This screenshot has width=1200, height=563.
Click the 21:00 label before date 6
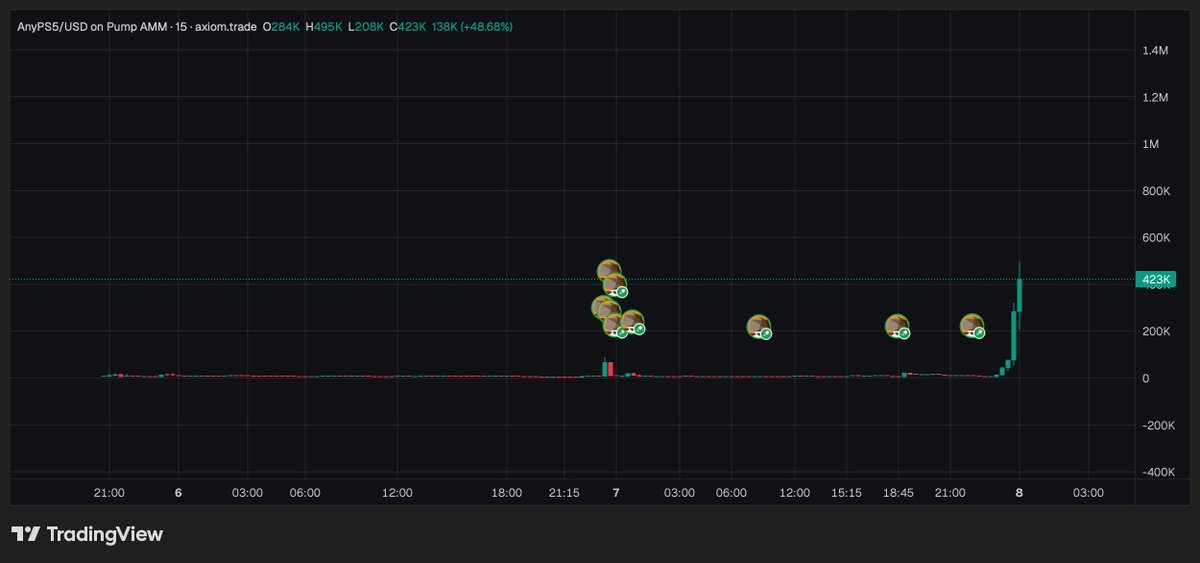pyautogui.click(x=109, y=493)
